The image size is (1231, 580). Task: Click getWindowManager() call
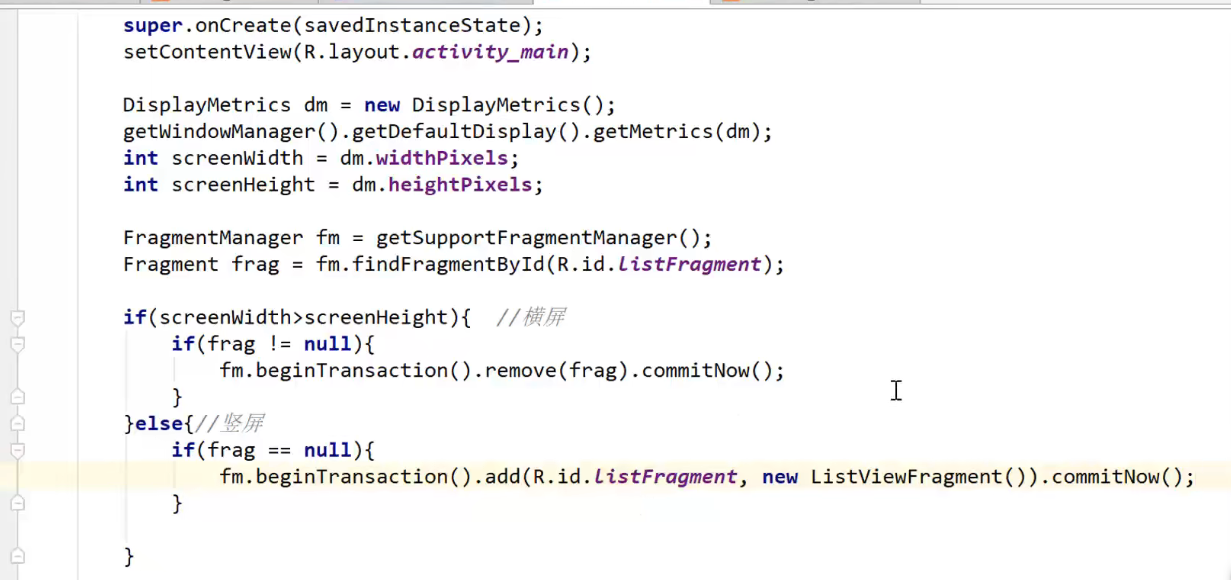coord(231,131)
